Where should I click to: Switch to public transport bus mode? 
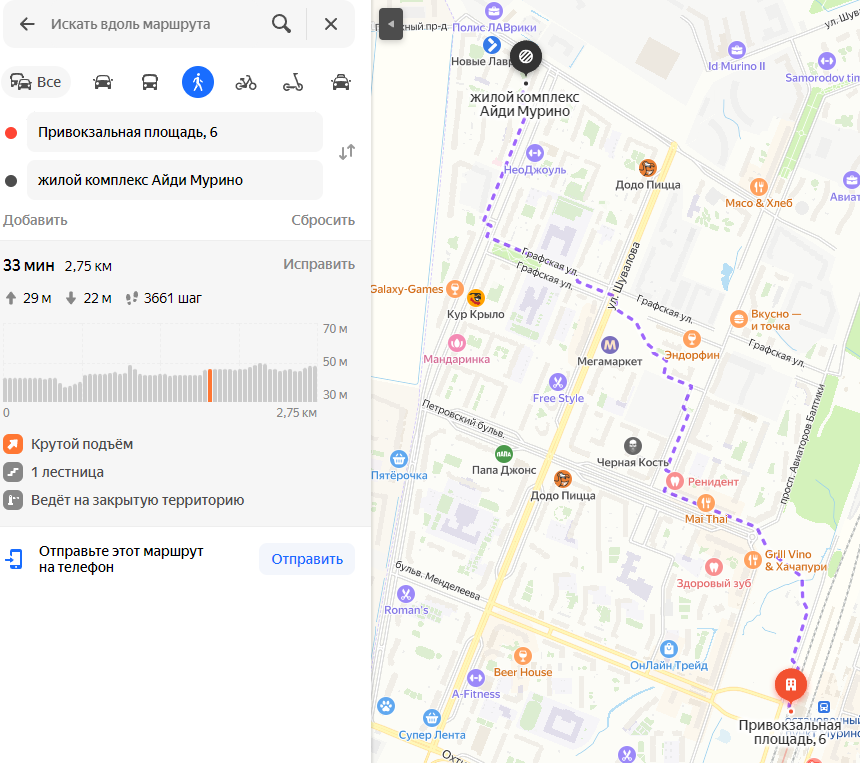click(150, 82)
